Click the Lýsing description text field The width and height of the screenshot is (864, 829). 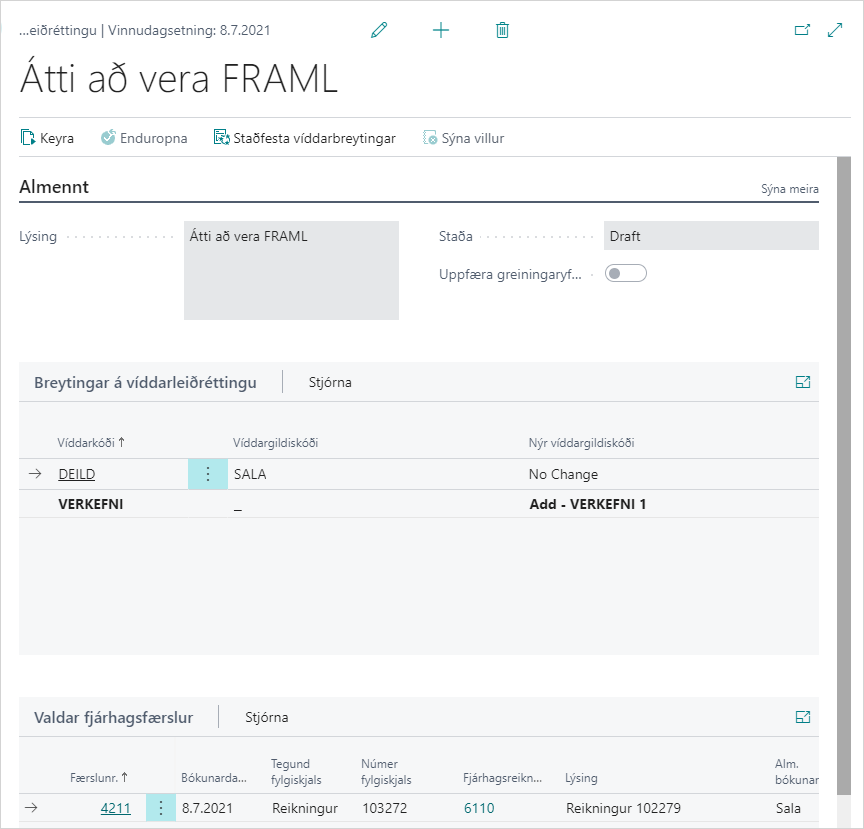(291, 270)
